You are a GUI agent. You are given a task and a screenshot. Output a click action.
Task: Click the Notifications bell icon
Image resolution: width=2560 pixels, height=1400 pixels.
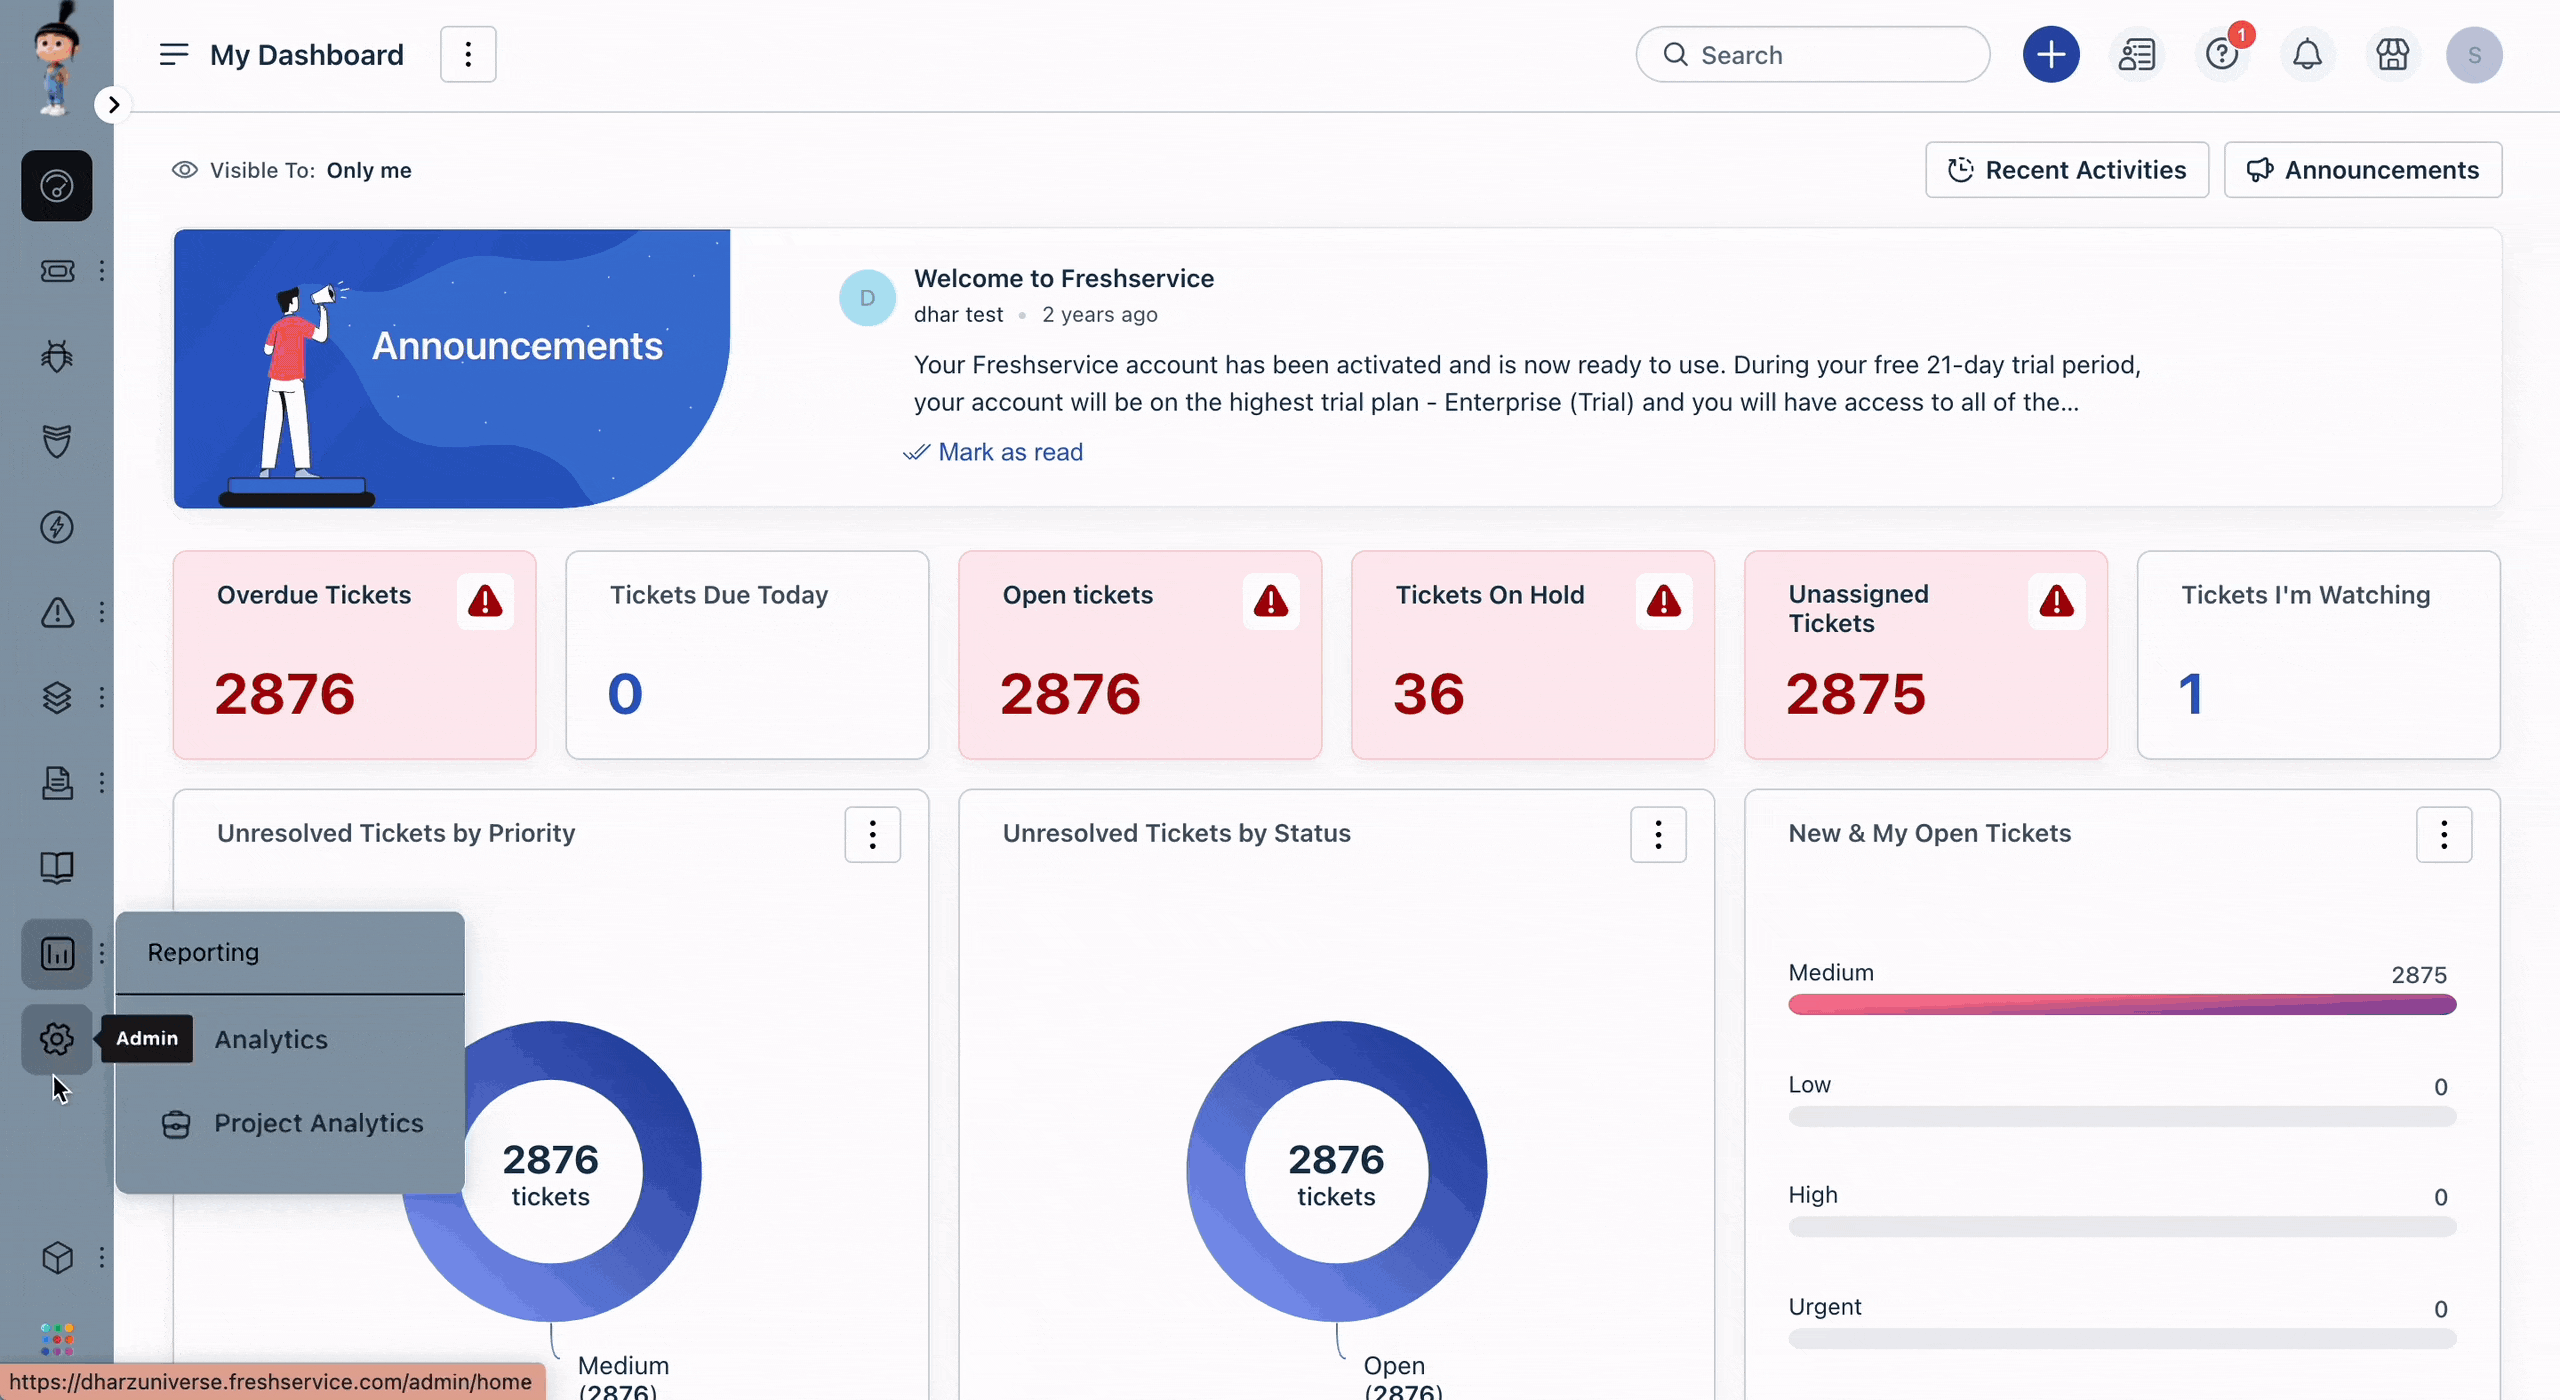(2307, 53)
